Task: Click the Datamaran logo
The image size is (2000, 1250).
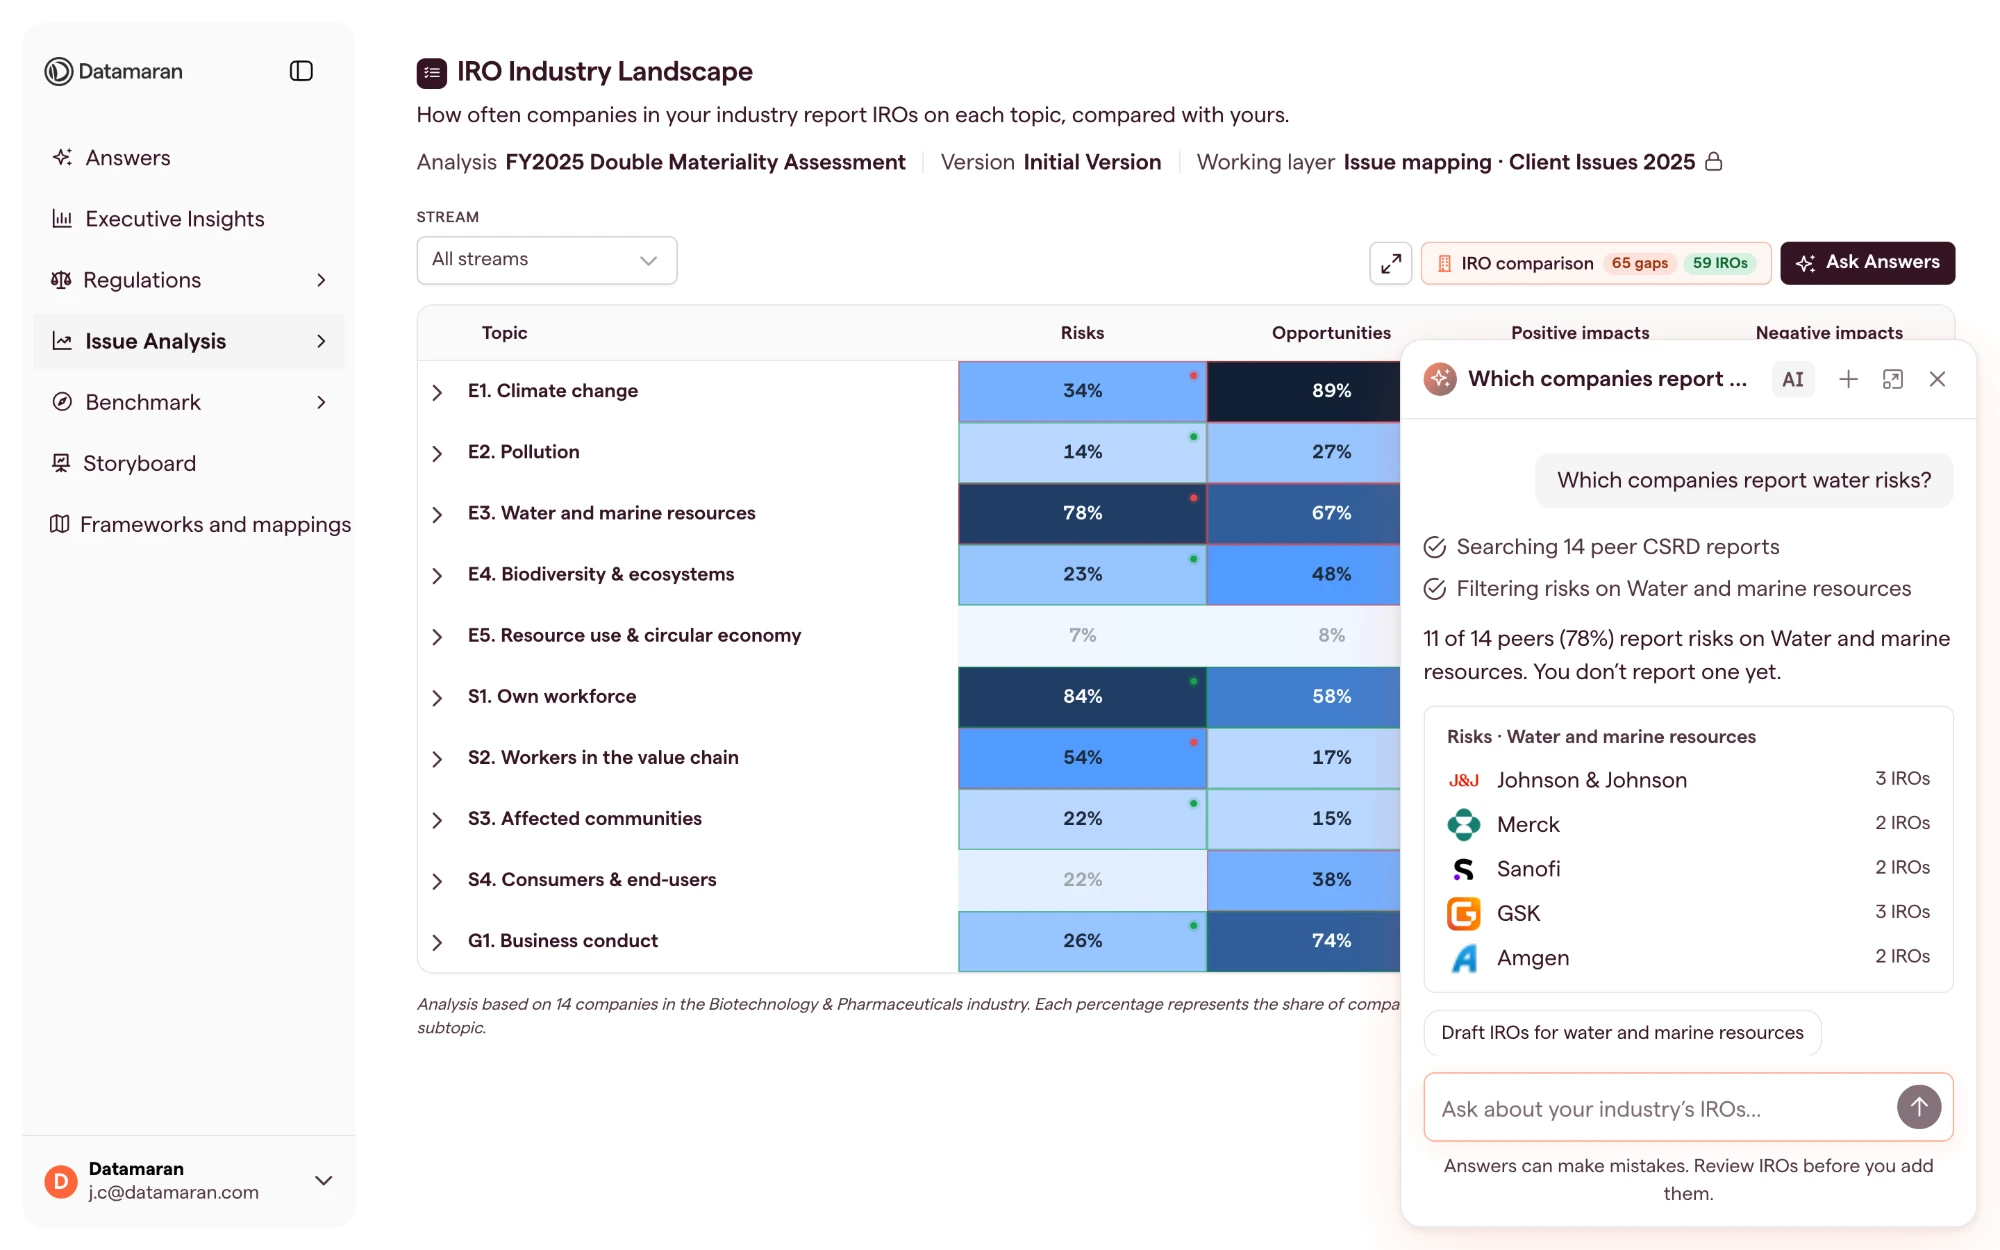Action: click(x=113, y=71)
